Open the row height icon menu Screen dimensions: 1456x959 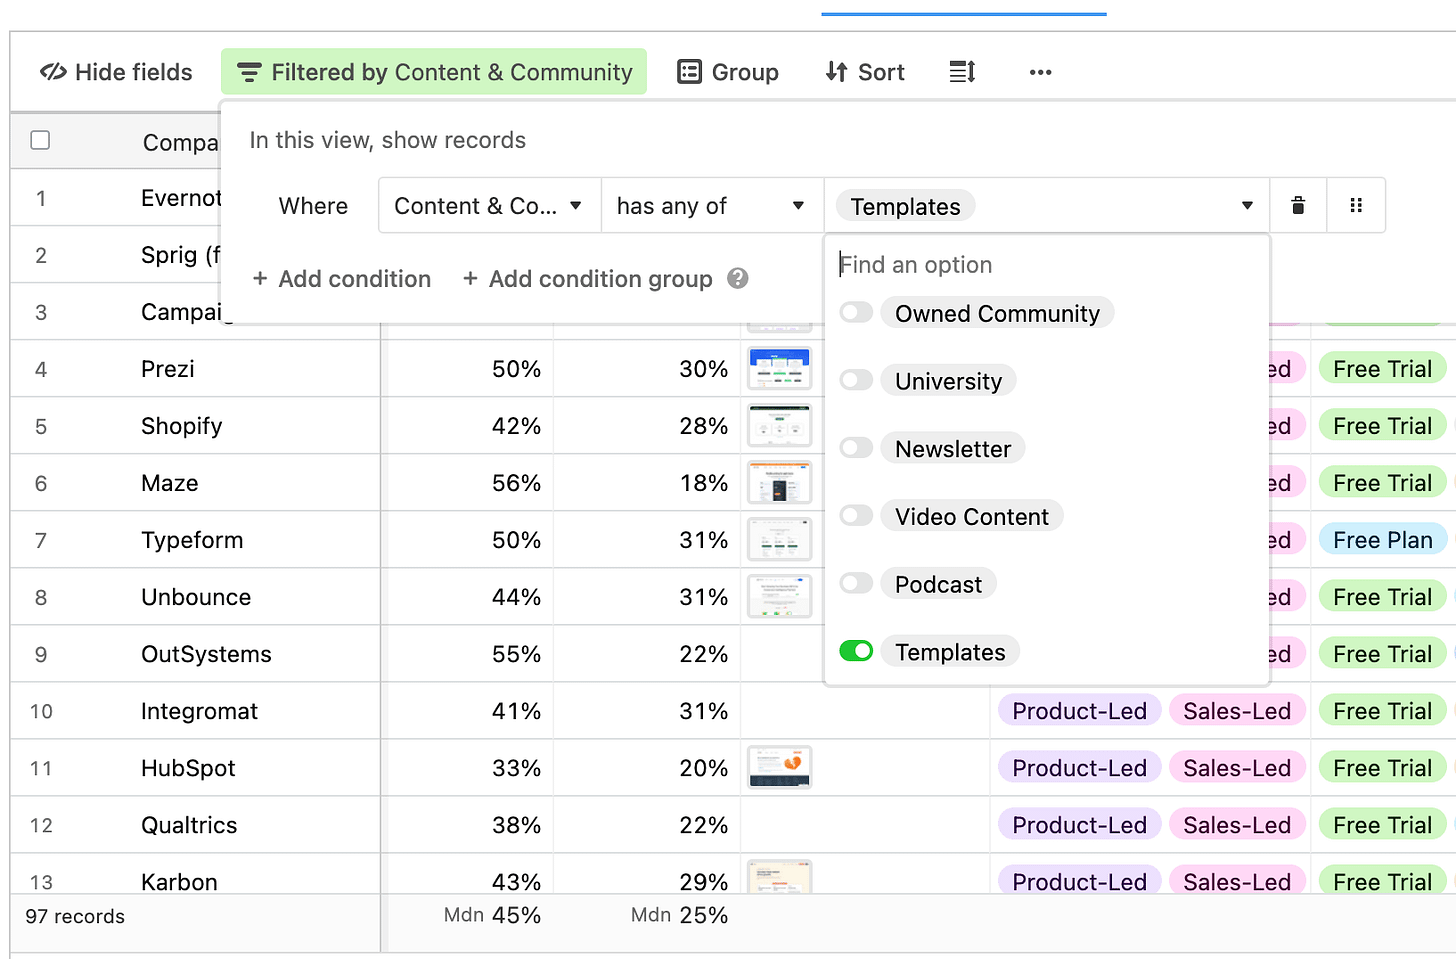click(962, 72)
